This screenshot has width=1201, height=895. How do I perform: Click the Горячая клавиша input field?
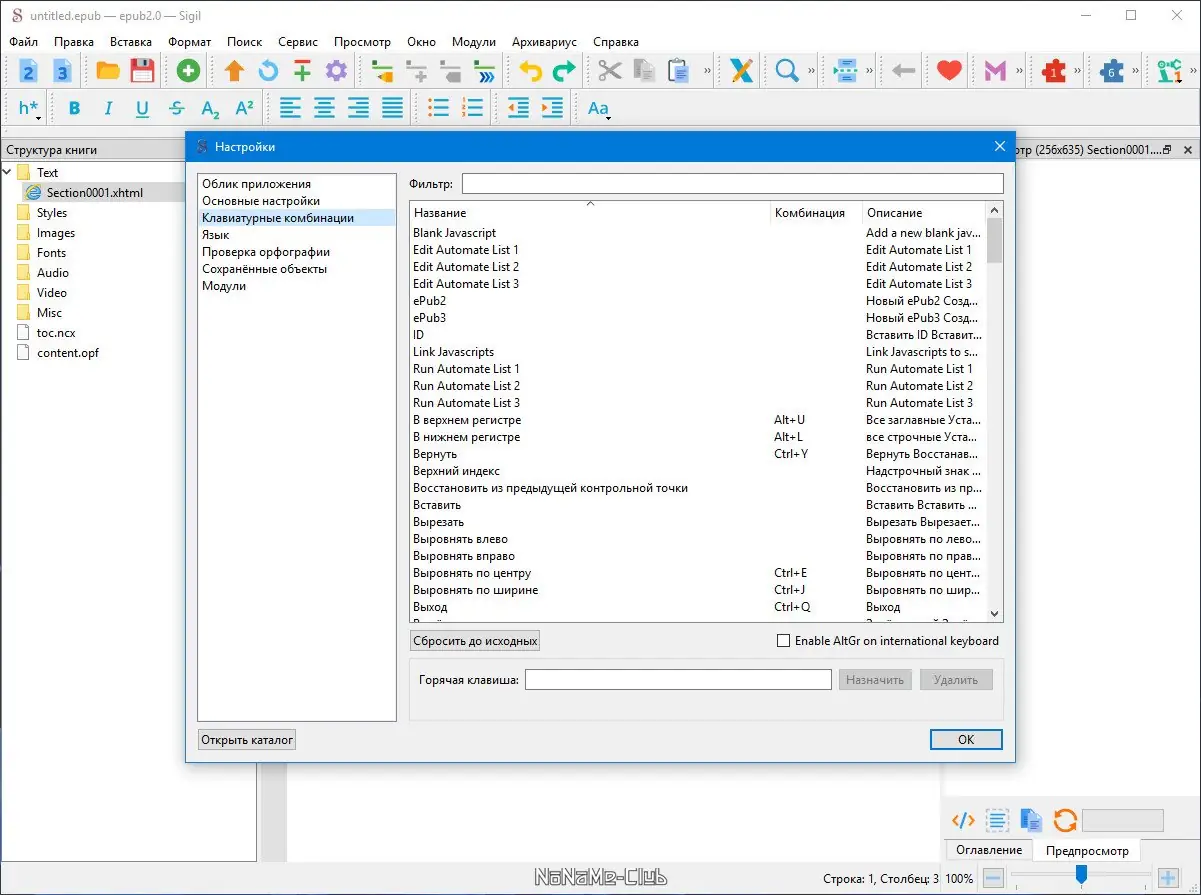tap(678, 680)
